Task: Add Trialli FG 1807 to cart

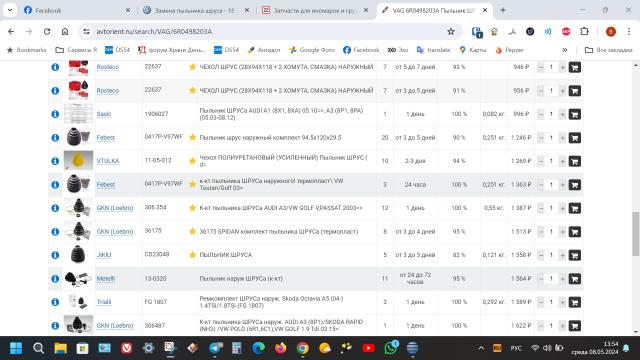Action: tap(575, 302)
